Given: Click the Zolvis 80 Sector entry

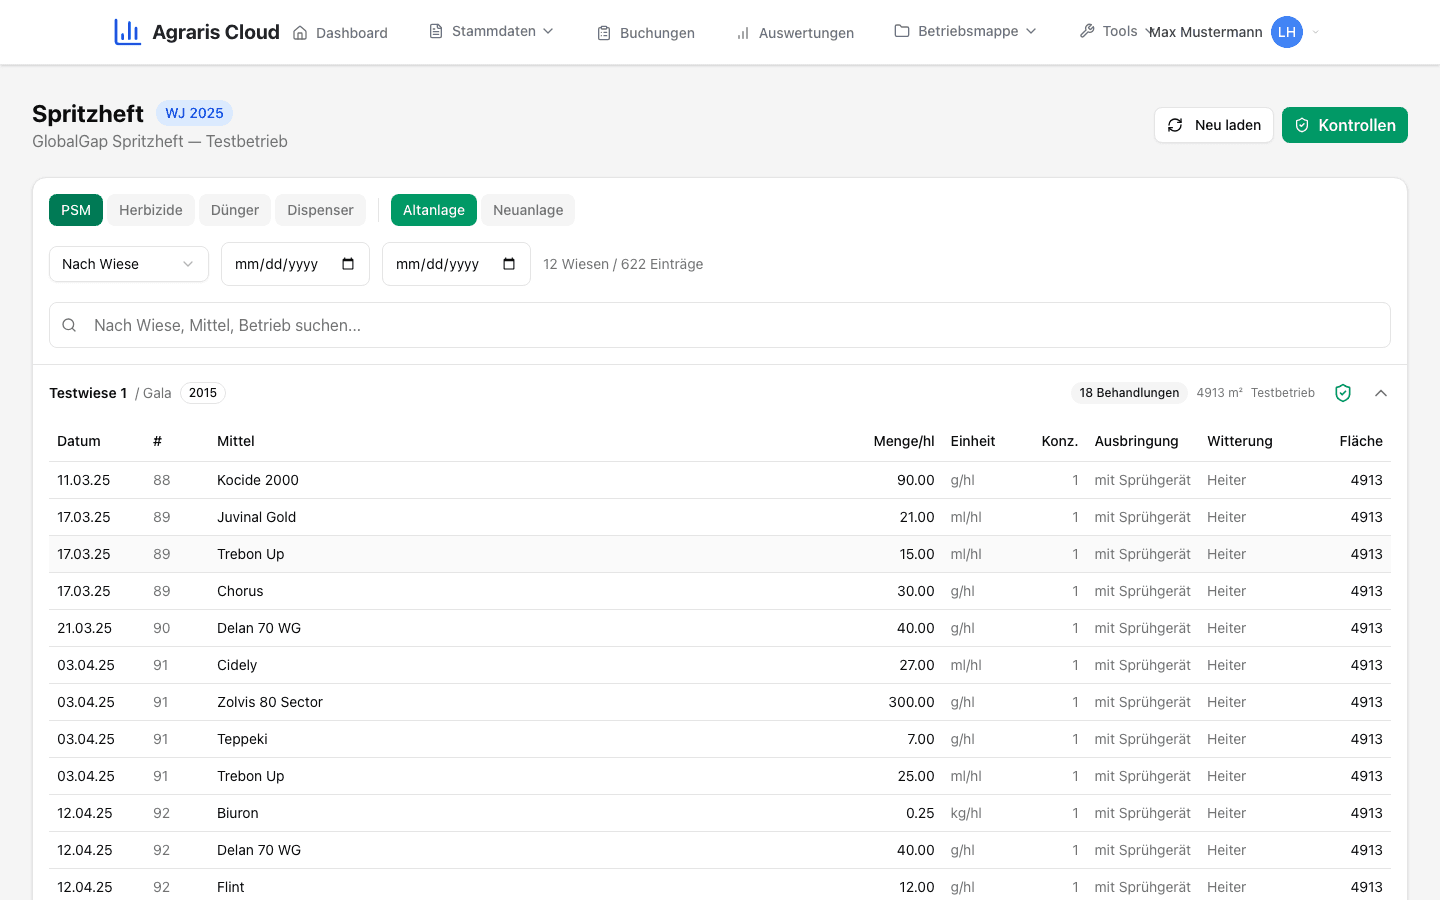Looking at the screenshot, I should pos(270,702).
